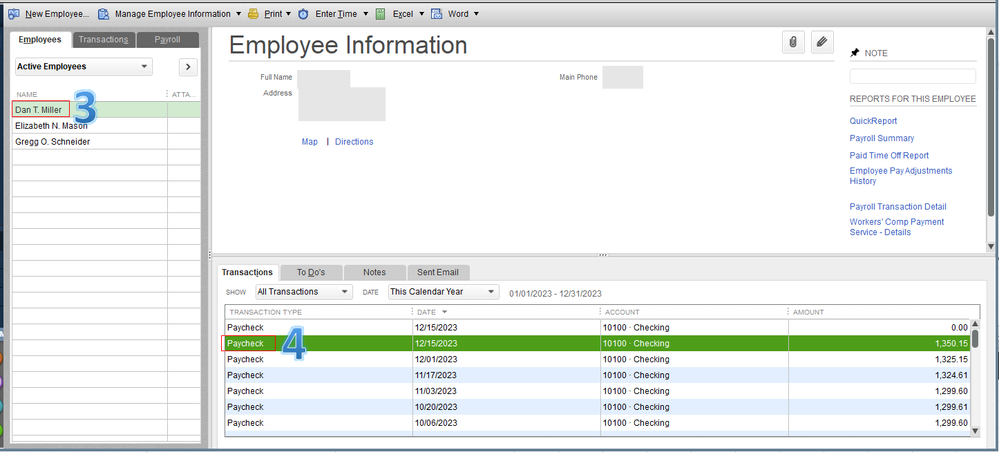
Task: Open the Payroll Summary report link
Action: coord(882,138)
